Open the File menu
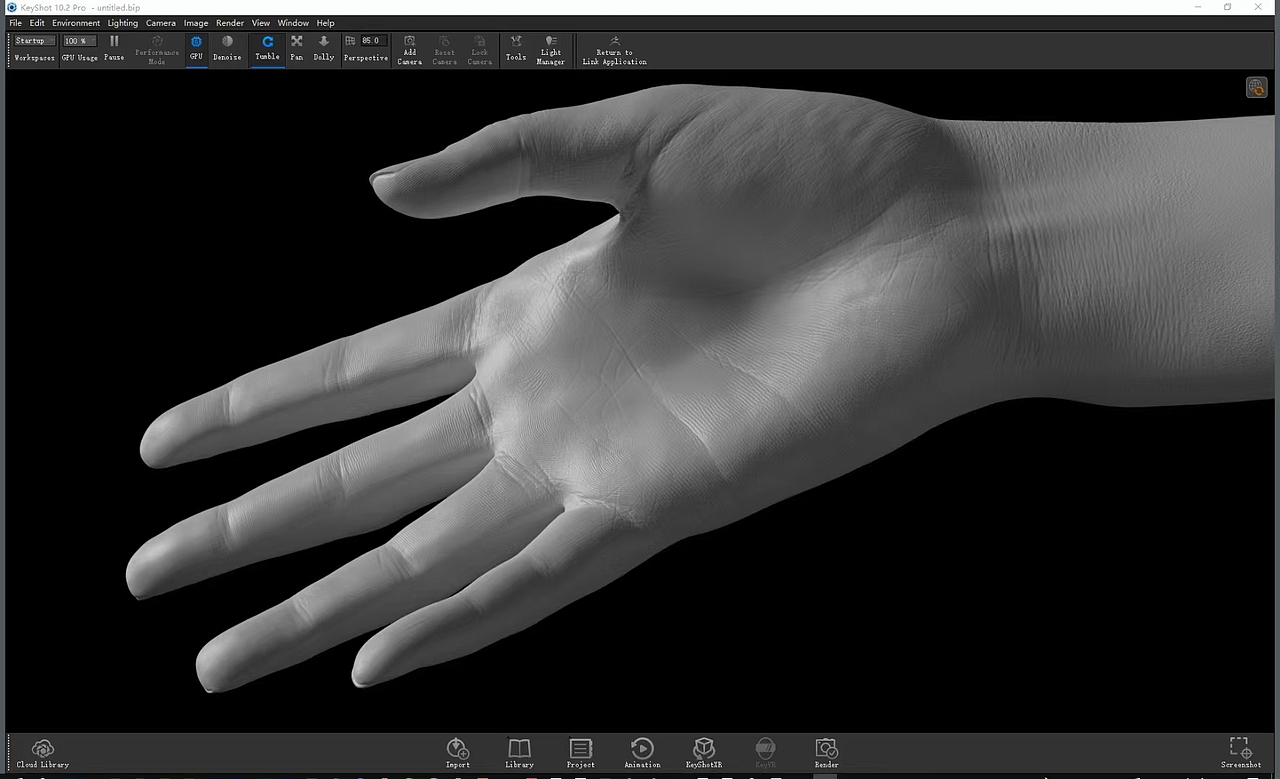 pos(15,23)
